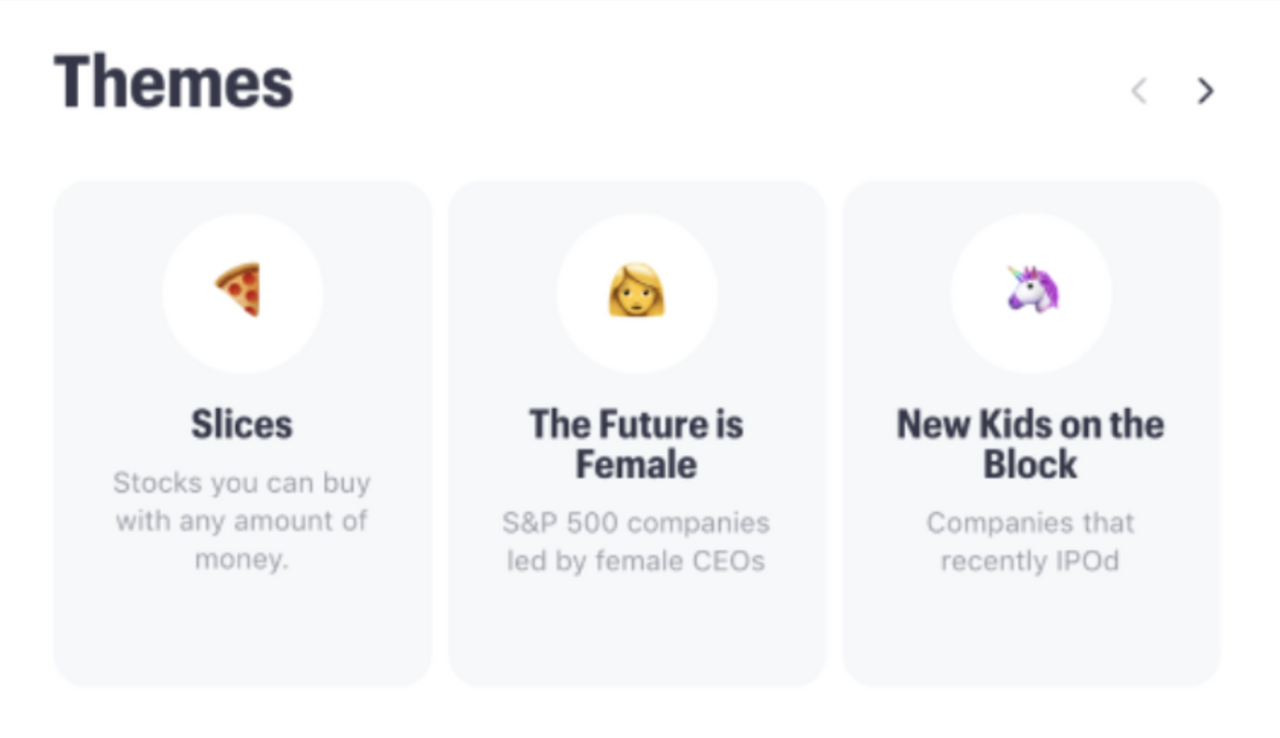
Task: Click the word "Block" on second title line
Action: click(x=1030, y=465)
